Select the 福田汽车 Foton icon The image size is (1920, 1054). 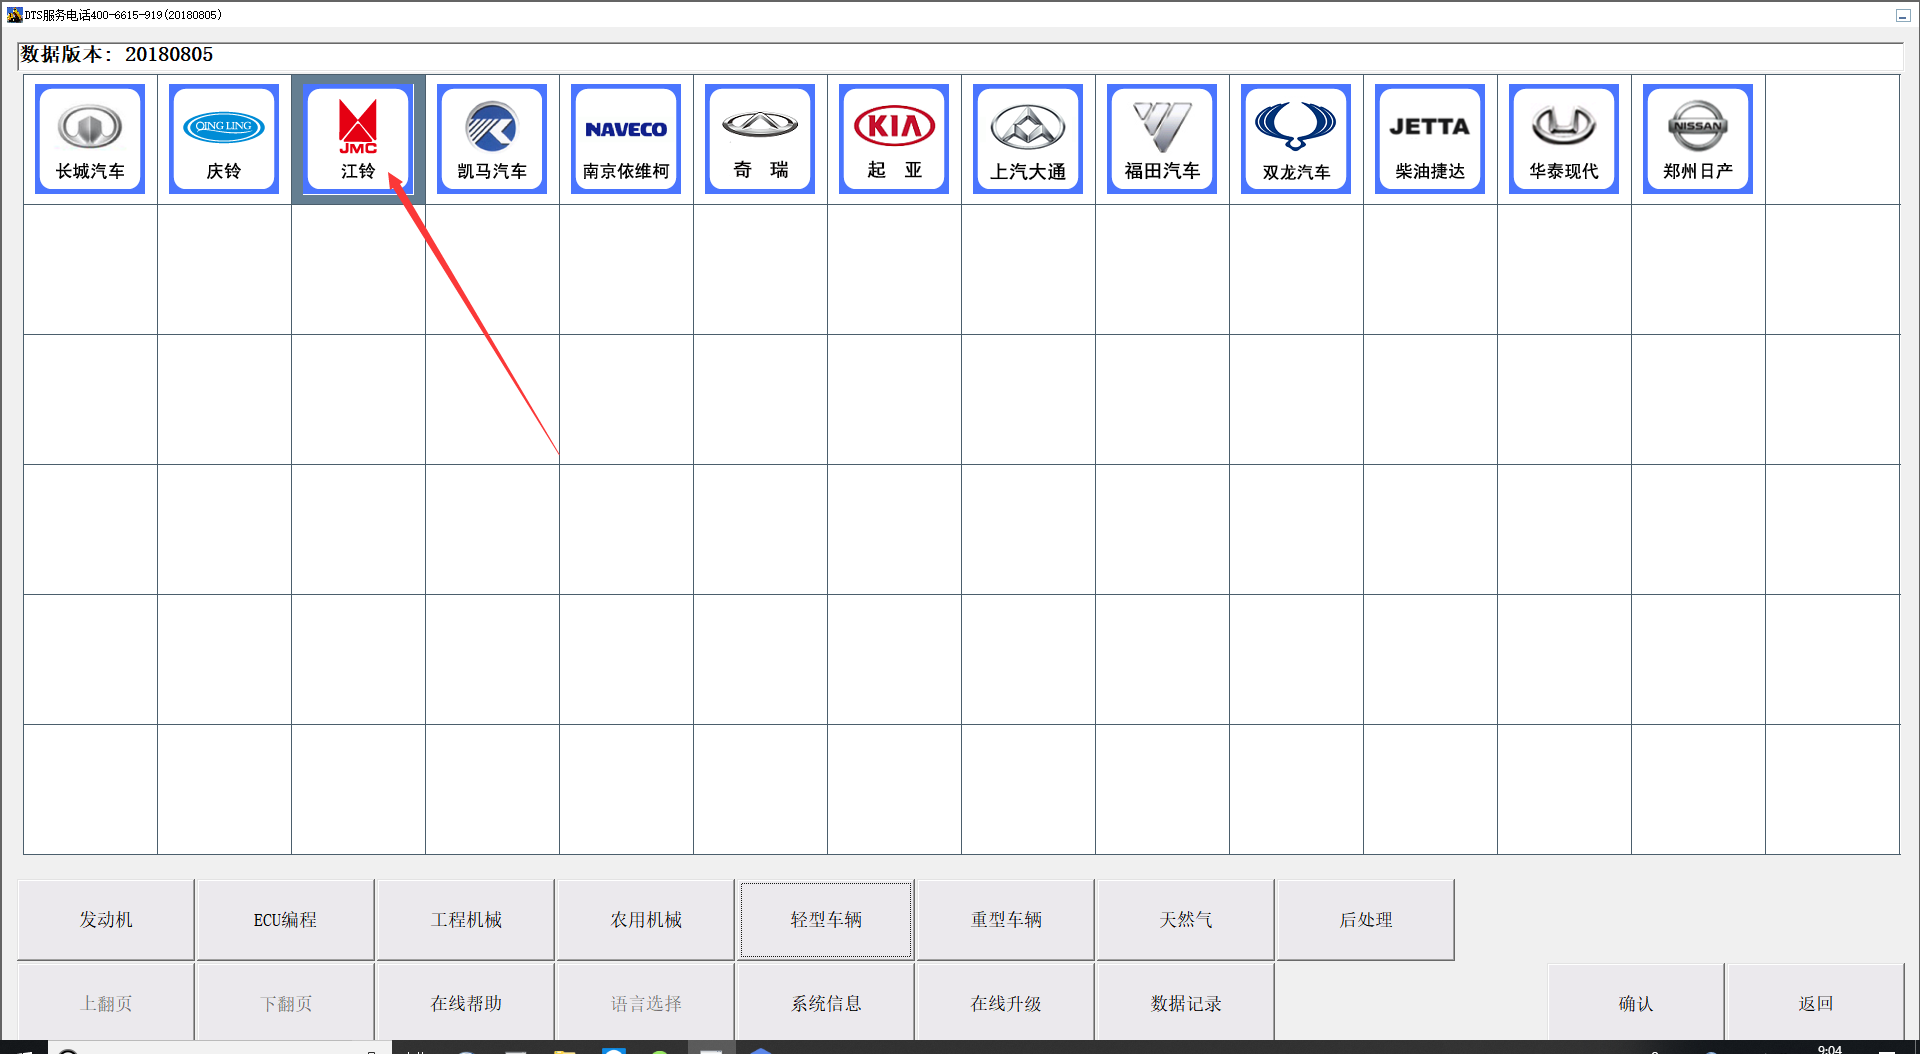[x=1162, y=139]
